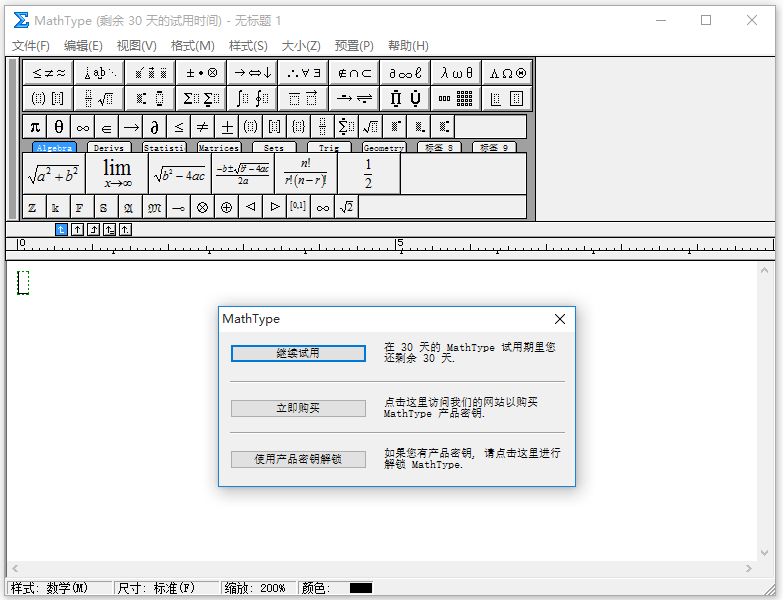Select the left-aligned tab stop button
Image resolution: width=783 pixels, height=600 pixels.
point(61,229)
